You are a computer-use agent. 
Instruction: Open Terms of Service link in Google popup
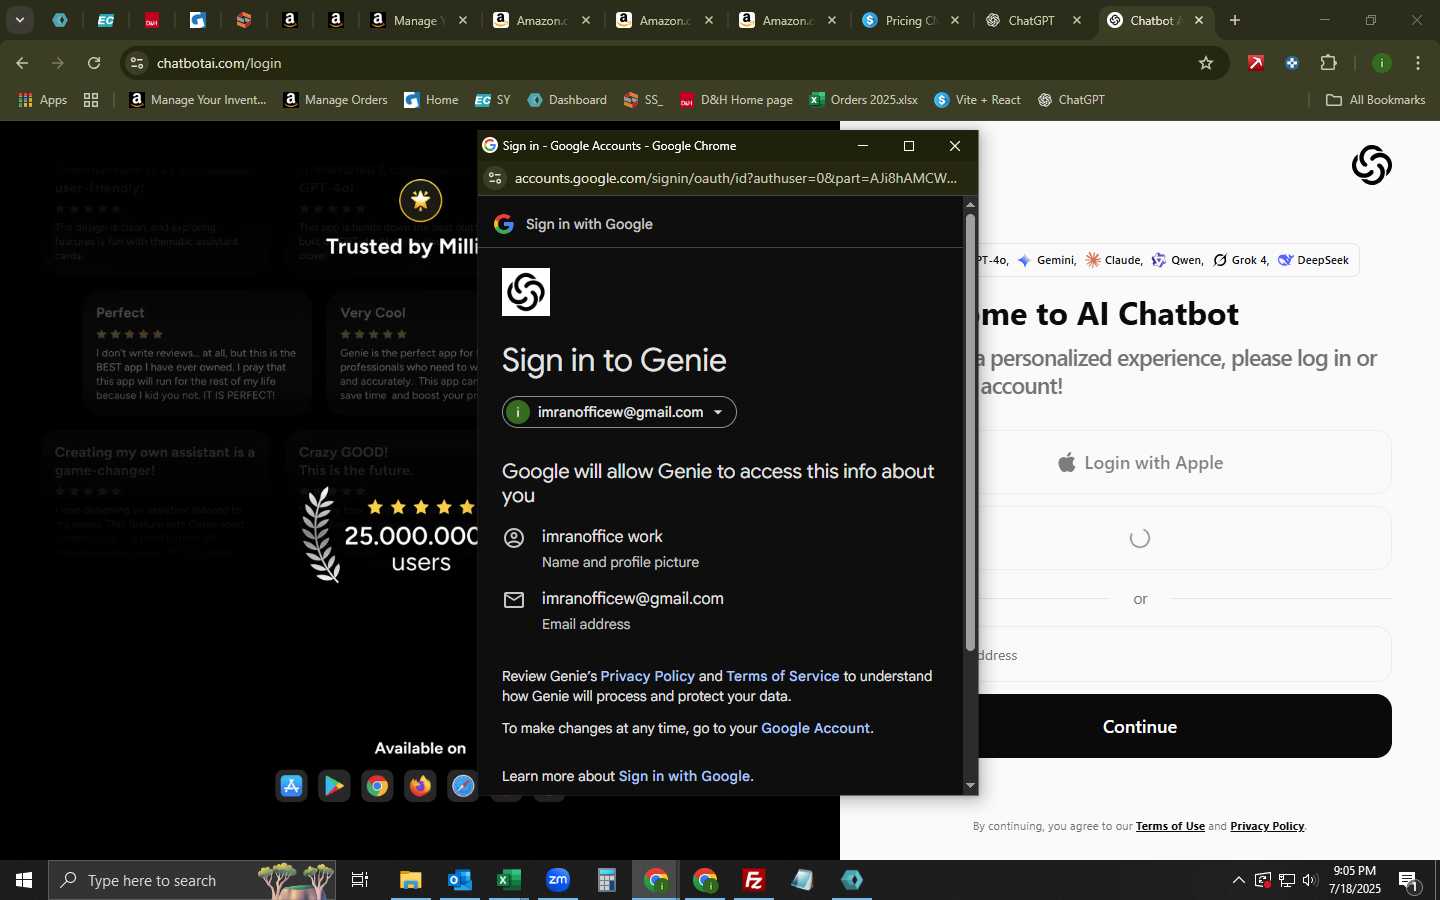(783, 676)
